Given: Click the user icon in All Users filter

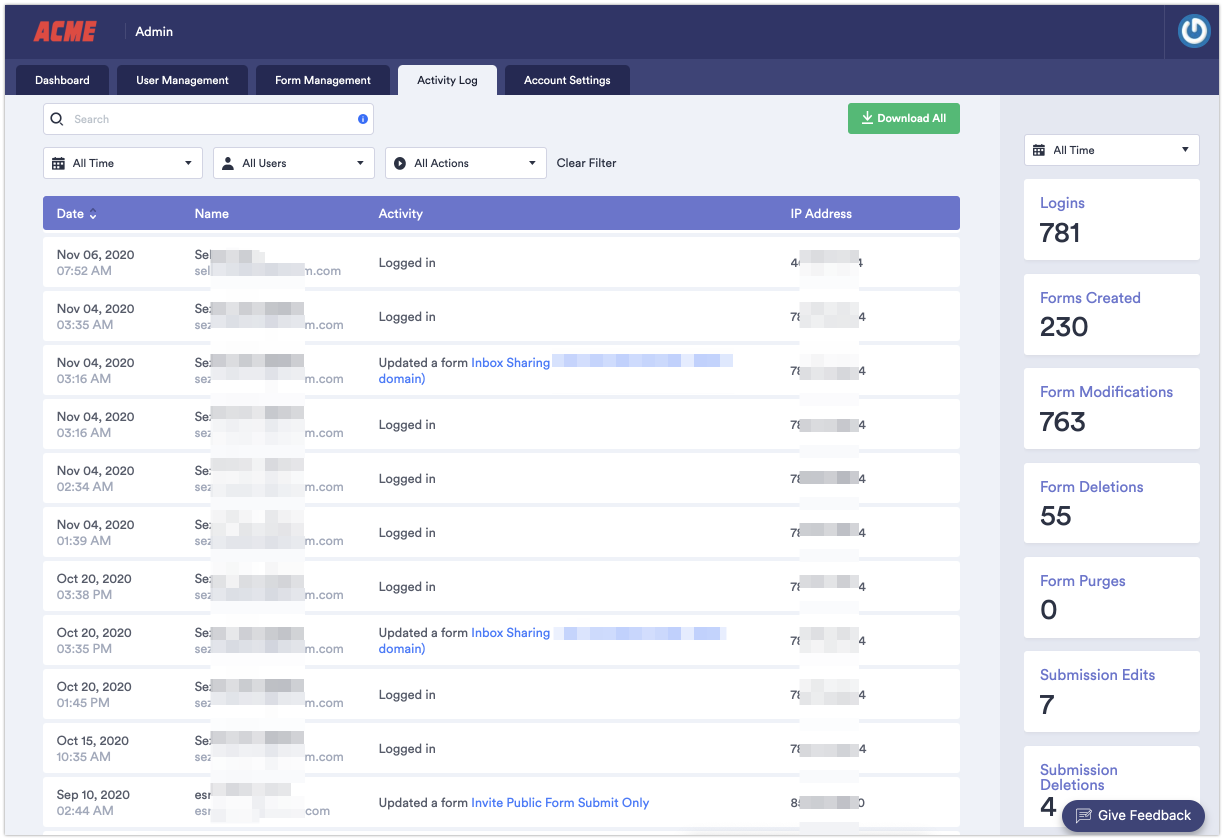Looking at the screenshot, I should click(228, 163).
